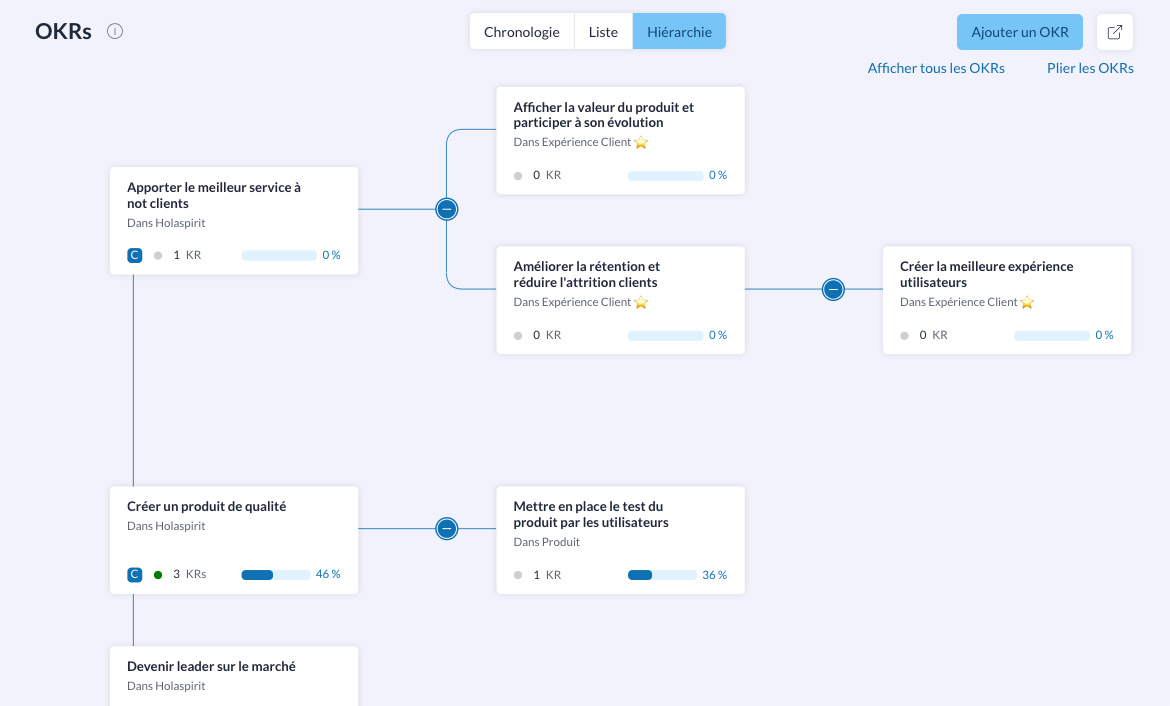Click 'Dans Produit' text on Mettre en place le test card
This screenshot has width=1170, height=706.
pos(546,543)
